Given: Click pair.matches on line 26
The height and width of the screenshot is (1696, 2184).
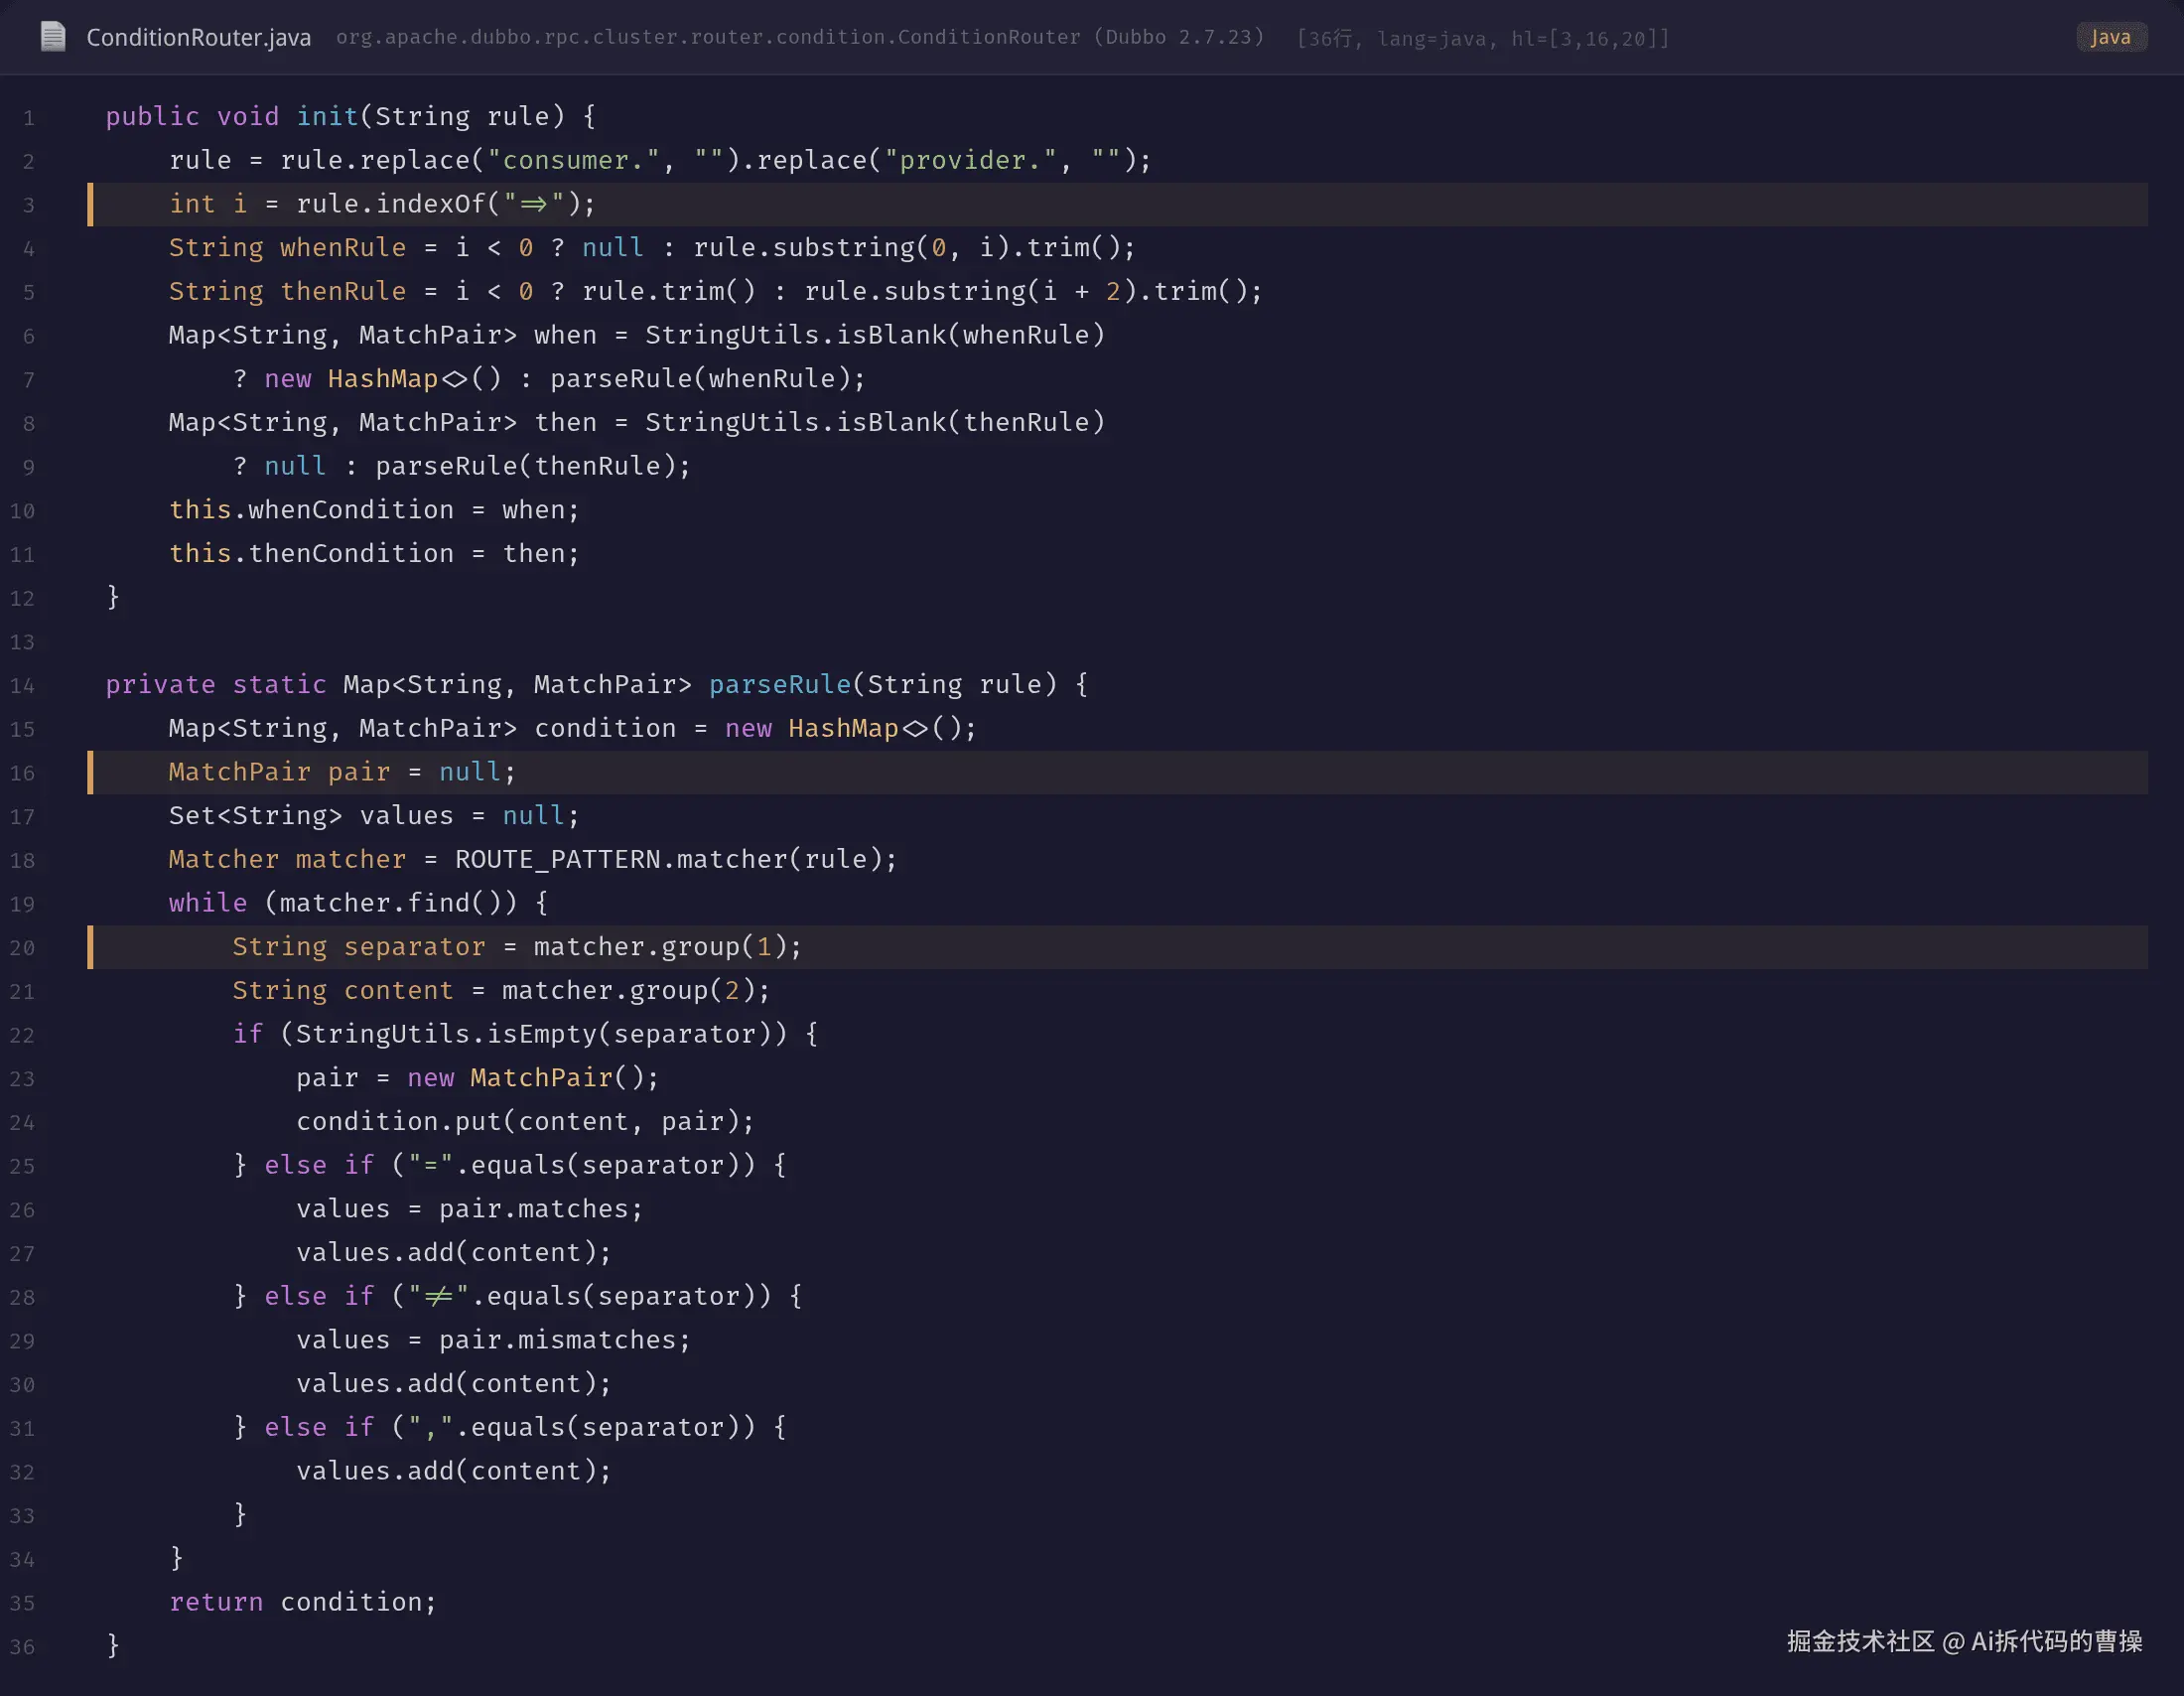Looking at the screenshot, I should tap(533, 1209).
